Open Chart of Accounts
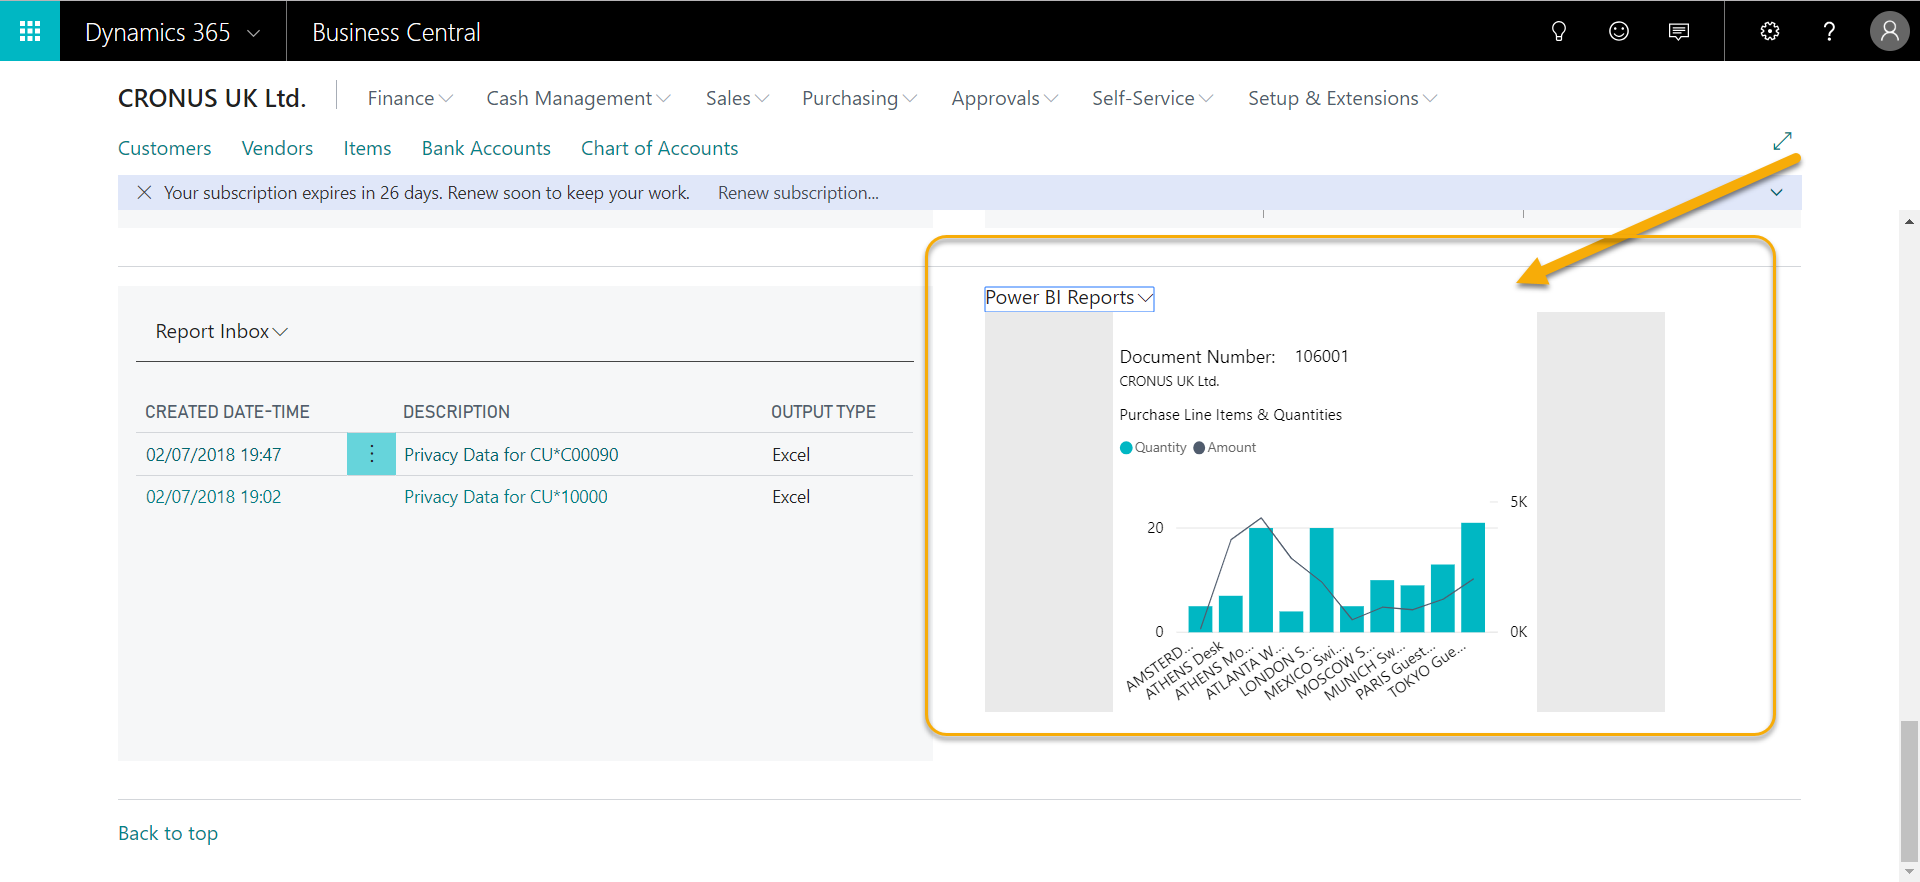Screen dimensions: 1920x882 (659, 148)
